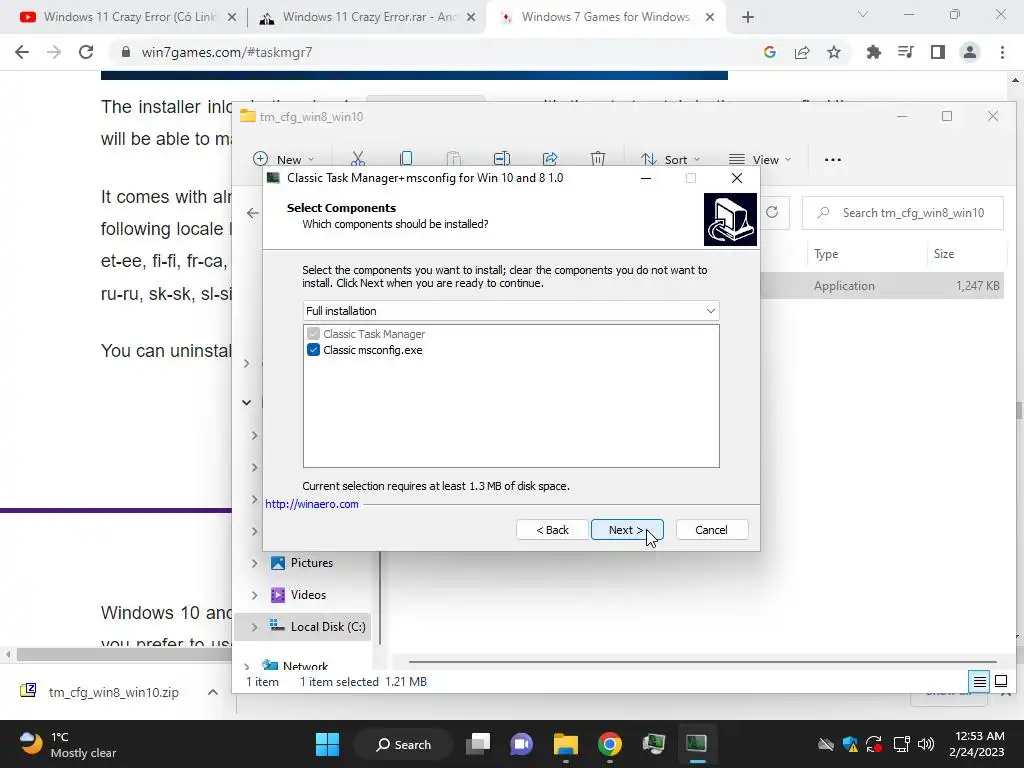This screenshot has width=1024, height=768.
Task: Open the Sort dropdown in Explorer
Action: pos(670,159)
